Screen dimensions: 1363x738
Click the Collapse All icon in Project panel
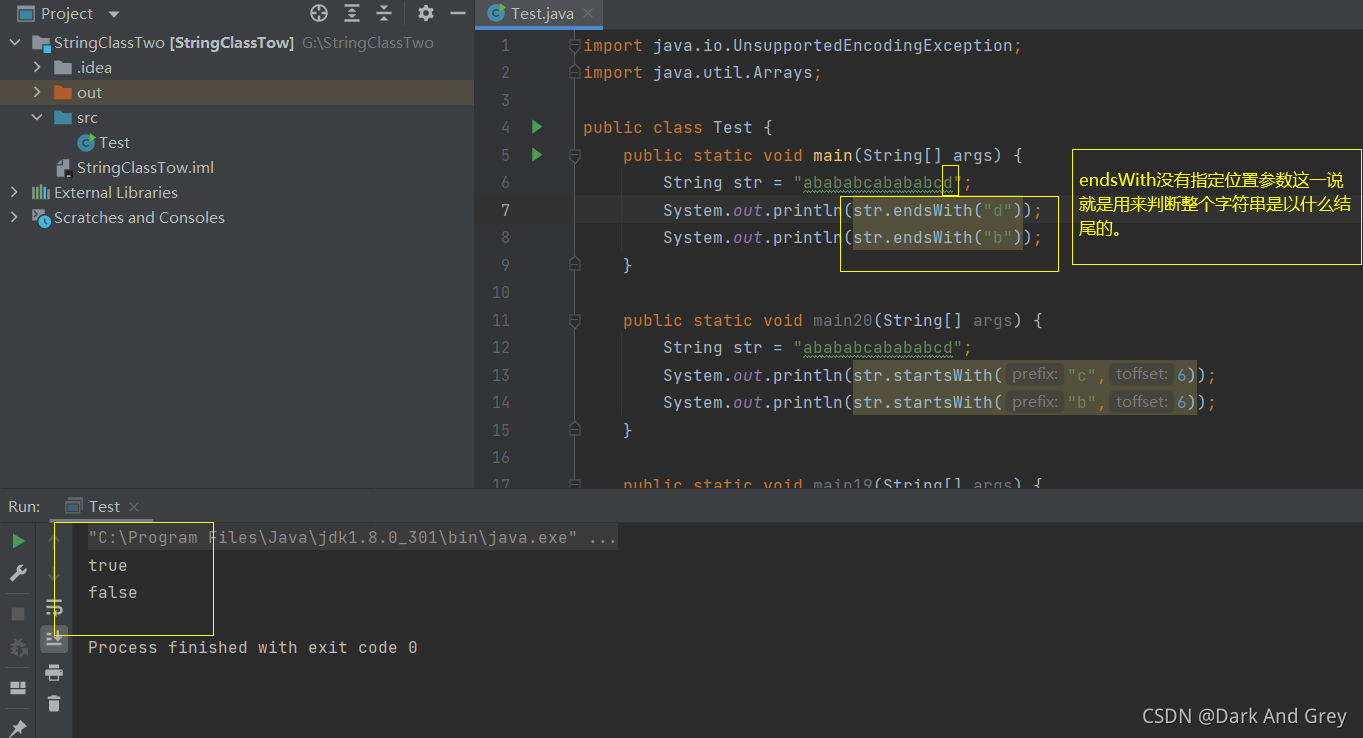[x=384, y=13]
